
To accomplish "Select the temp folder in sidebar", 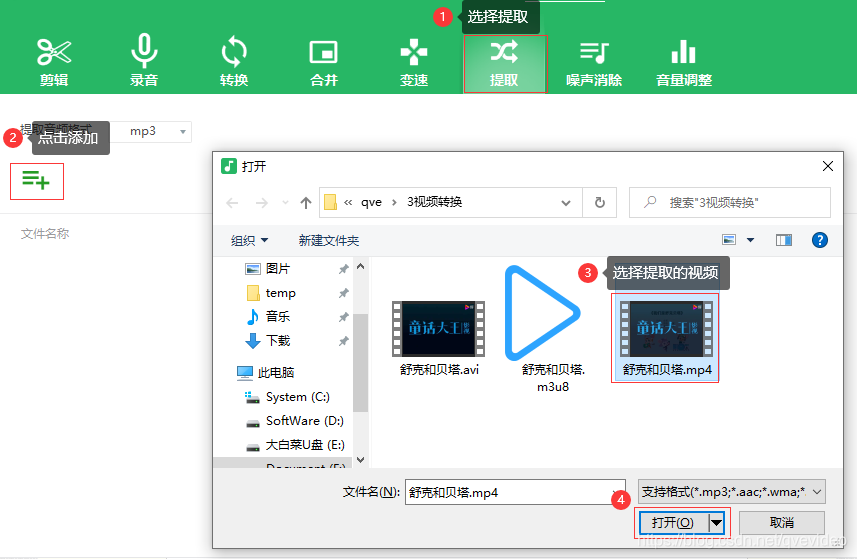I will click(280, 293).
